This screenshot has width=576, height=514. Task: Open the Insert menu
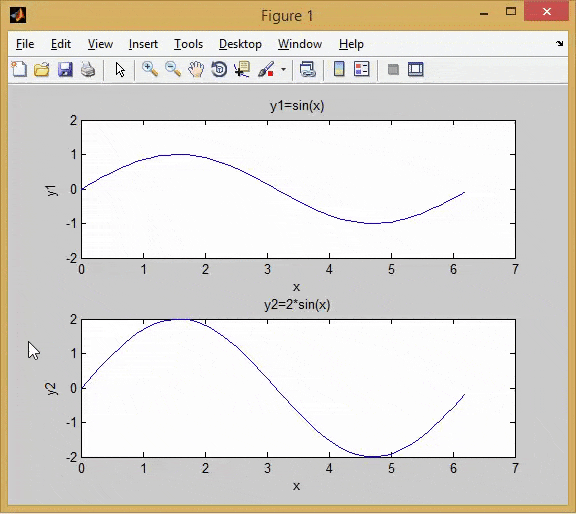point(143,44)
